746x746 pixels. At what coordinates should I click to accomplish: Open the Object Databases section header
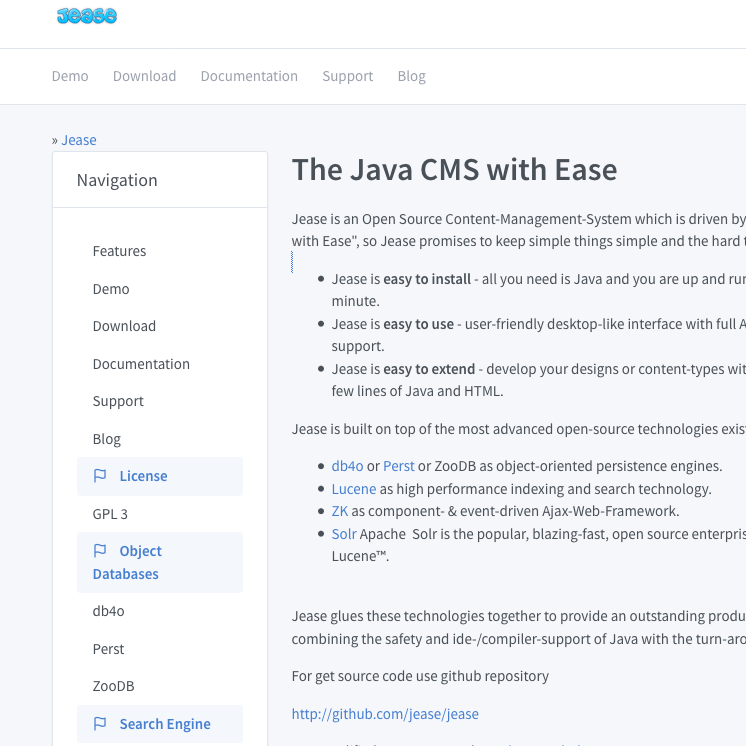[x=160, y=562]
